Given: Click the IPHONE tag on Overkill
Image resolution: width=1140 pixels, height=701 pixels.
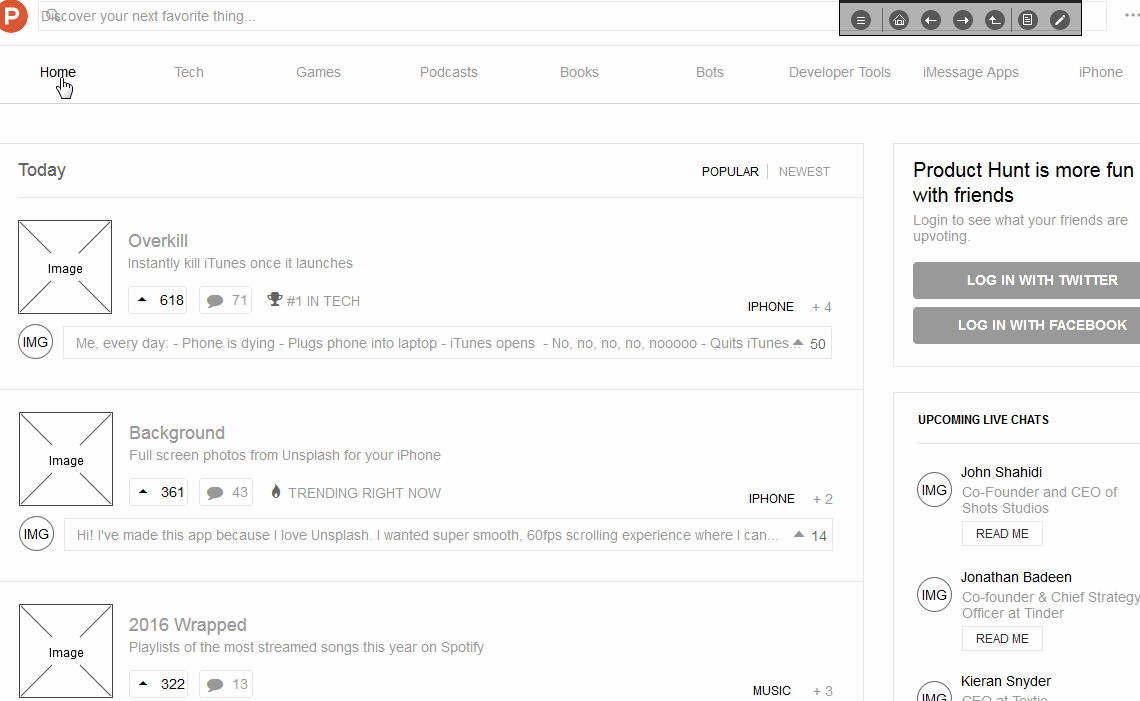Looking at the screenshot, I should tap(771, 307).
